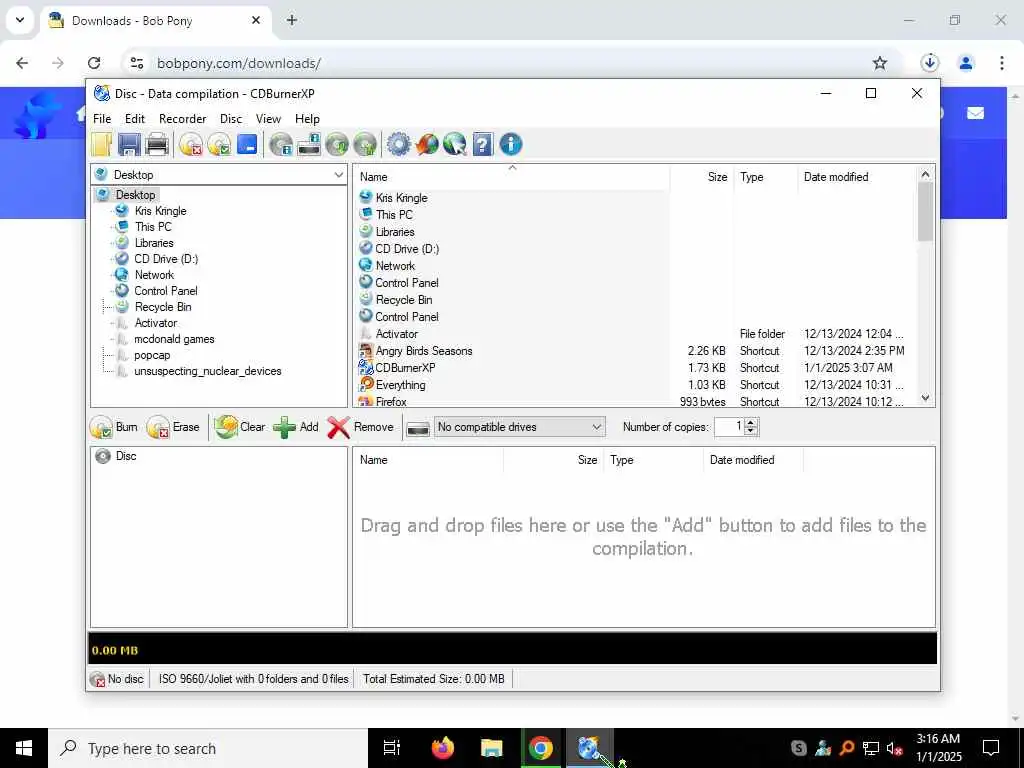Open the Recorder menu
The width and height of the screenshot is (1024, 768).
tap(182, 119)
